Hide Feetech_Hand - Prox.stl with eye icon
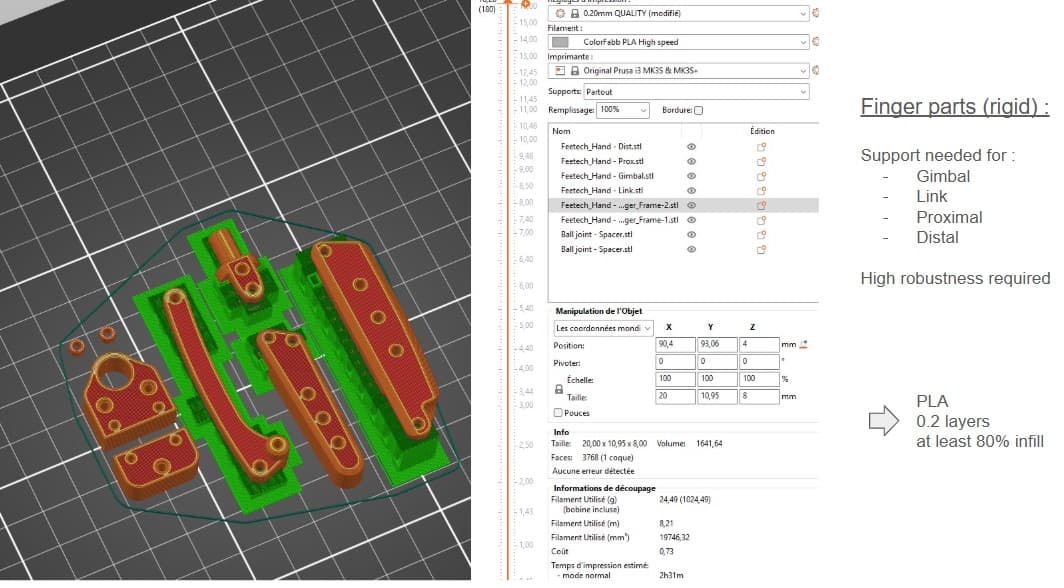The width and height of the screenshot is (1064, 588). coord(691,161)
